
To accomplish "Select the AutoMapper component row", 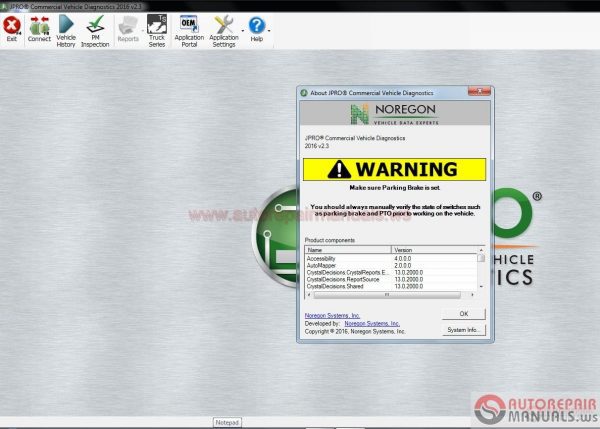I will pyautogui.click(x=391, y=266).
